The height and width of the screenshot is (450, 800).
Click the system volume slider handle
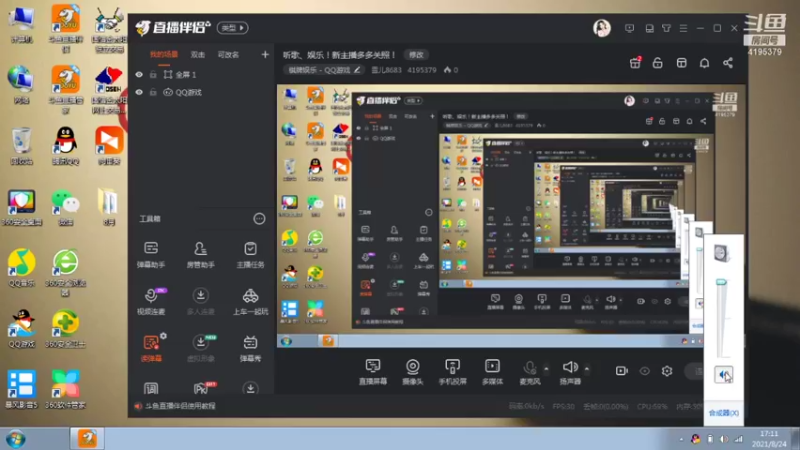tap(721, 282)
